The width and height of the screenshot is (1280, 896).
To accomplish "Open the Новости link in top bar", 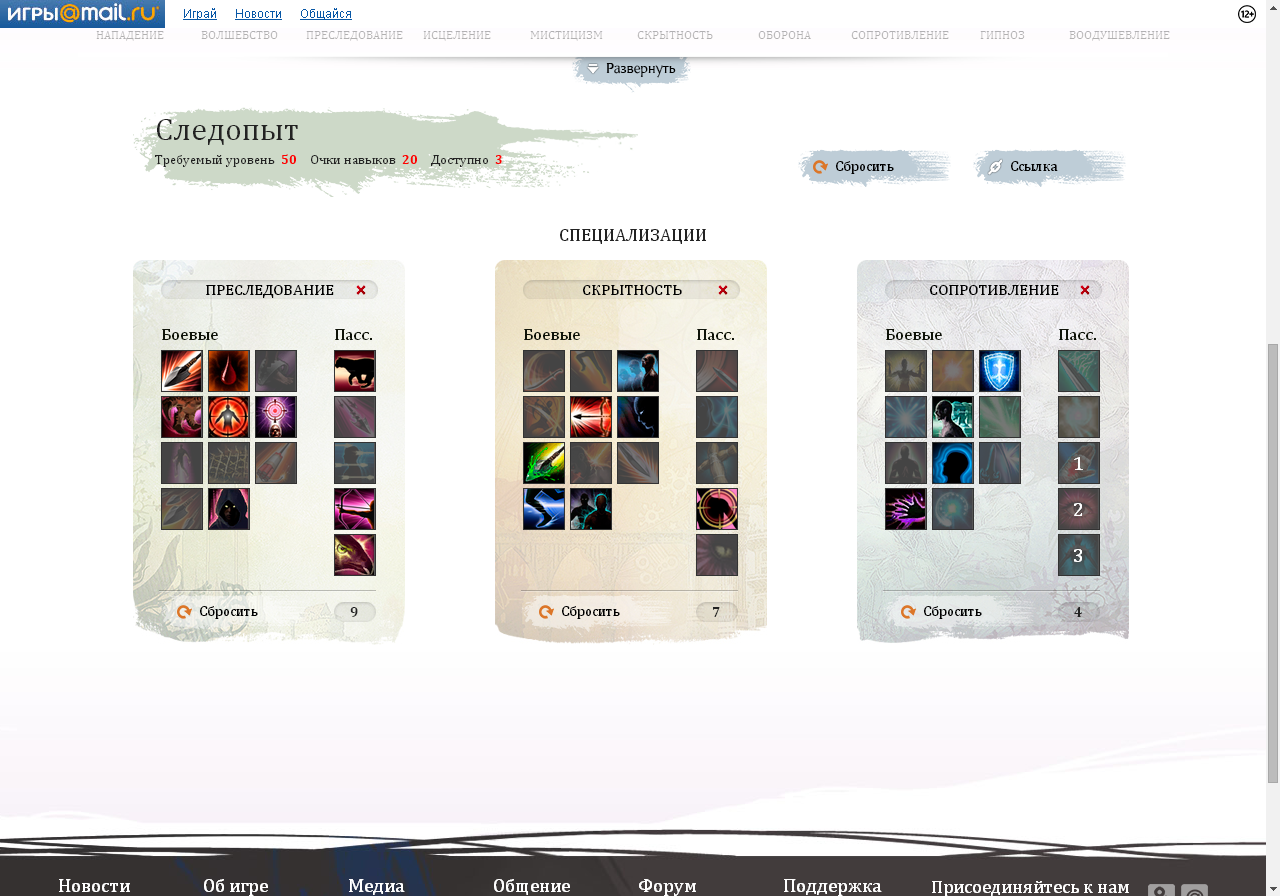I will pos(258,14).
